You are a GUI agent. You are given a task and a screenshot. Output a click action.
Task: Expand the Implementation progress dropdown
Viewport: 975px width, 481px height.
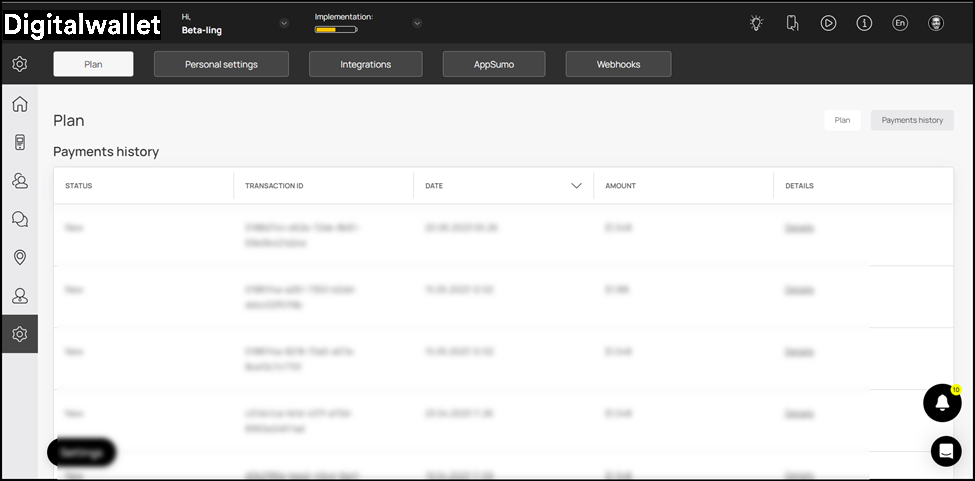click(x=417, y=23)
